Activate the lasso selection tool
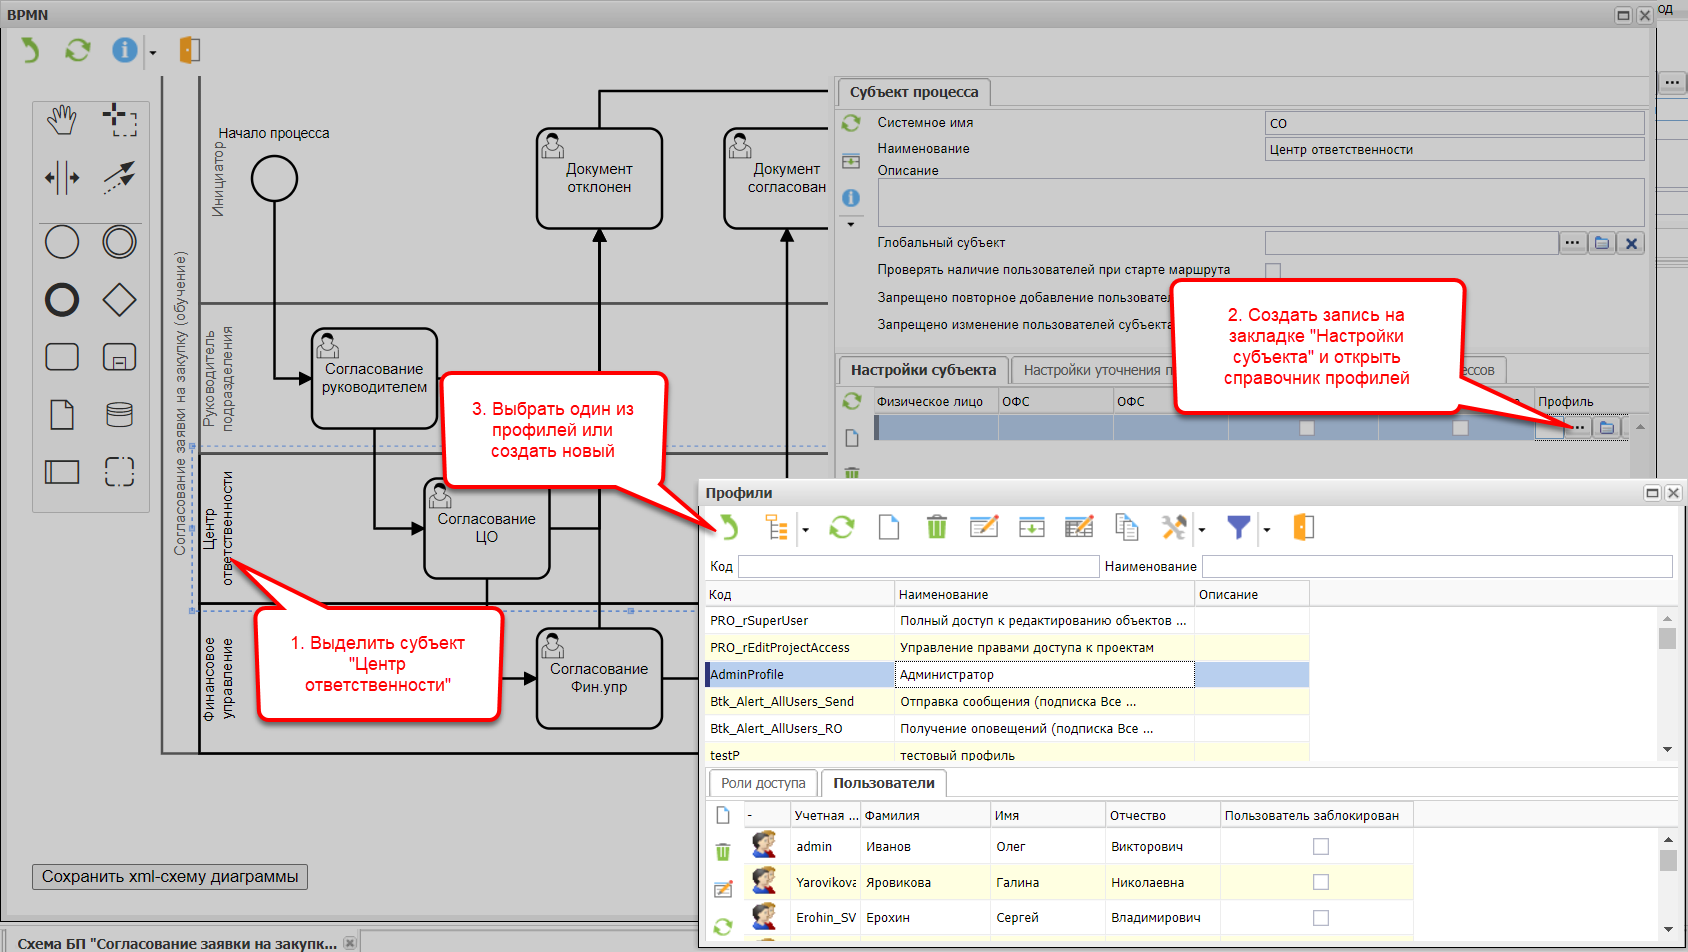1688x952 pixels. 119,121
